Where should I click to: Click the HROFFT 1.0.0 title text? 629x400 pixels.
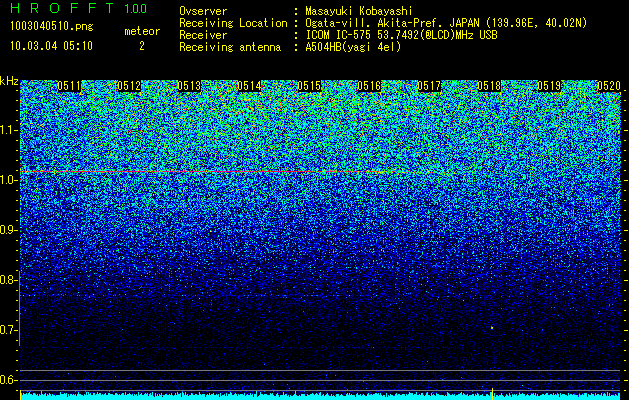pyautogui.click(x=79, y=8)
